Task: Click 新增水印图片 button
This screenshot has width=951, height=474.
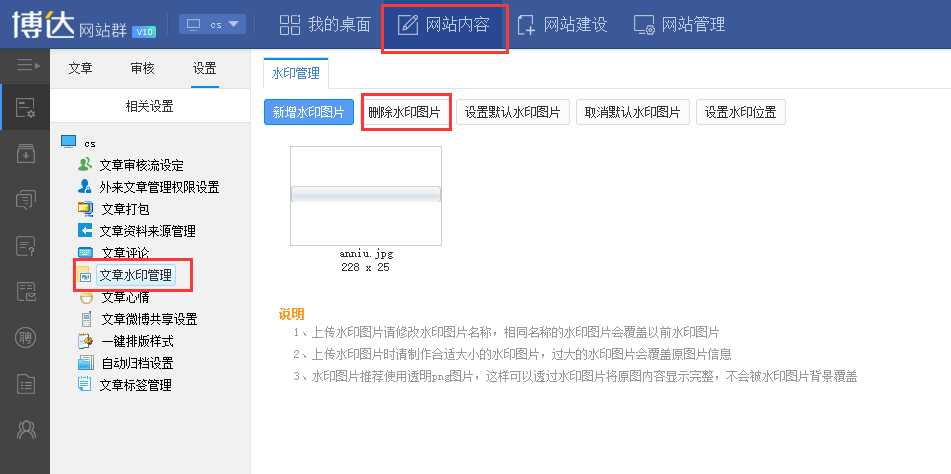Action: tap(309, 112)
